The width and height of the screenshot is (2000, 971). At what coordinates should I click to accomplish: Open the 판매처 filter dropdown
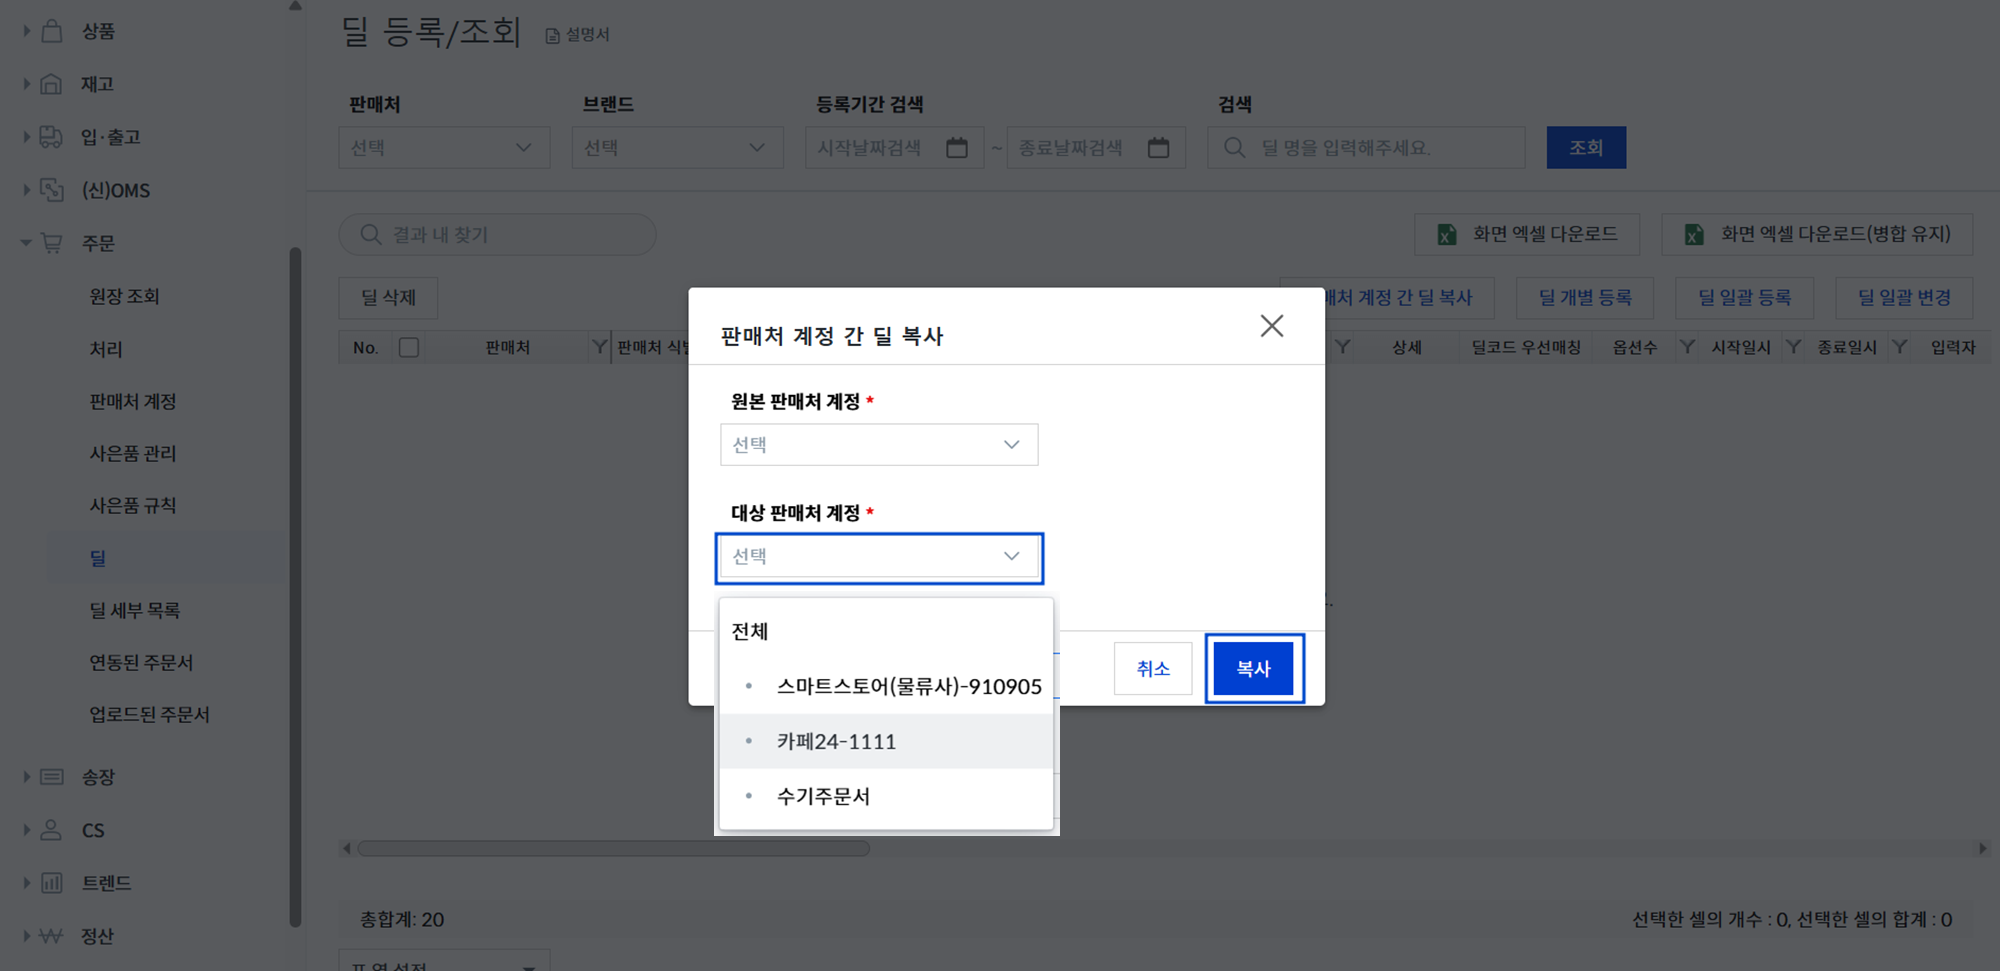(x=444, y=148)
